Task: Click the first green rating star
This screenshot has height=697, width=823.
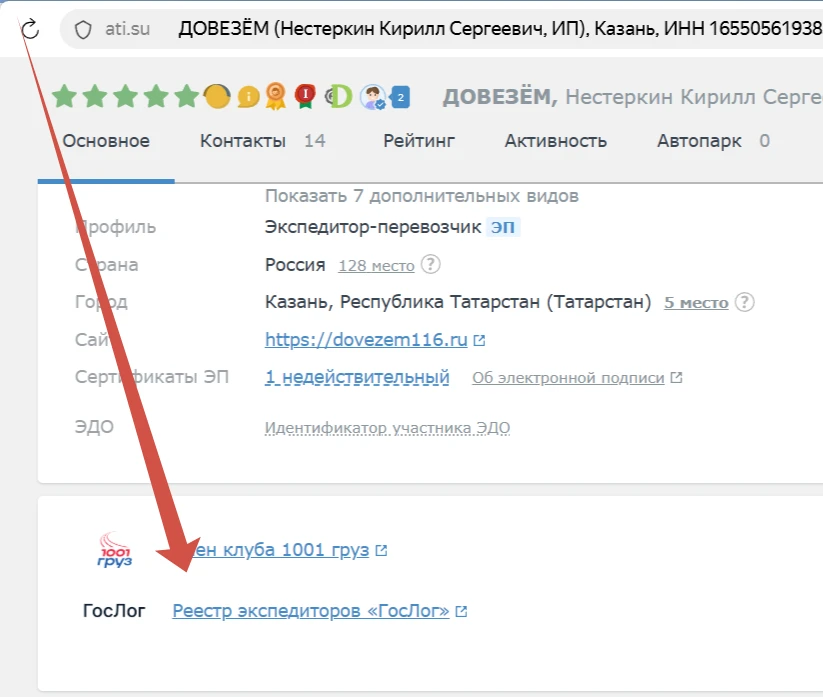Action: click(65, 97)
